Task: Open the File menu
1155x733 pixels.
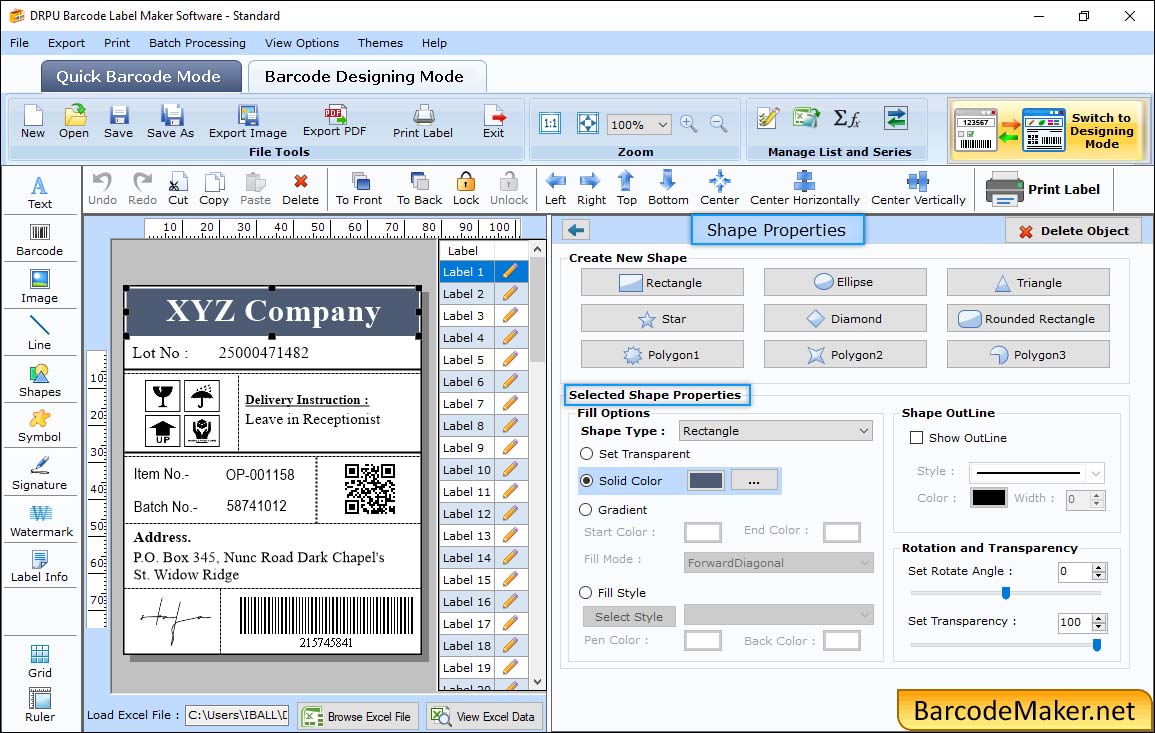Action: coord(19,43)
